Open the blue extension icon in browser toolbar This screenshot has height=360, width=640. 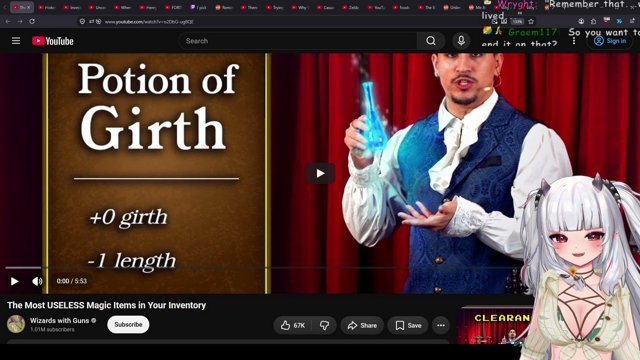coord(619,21)
